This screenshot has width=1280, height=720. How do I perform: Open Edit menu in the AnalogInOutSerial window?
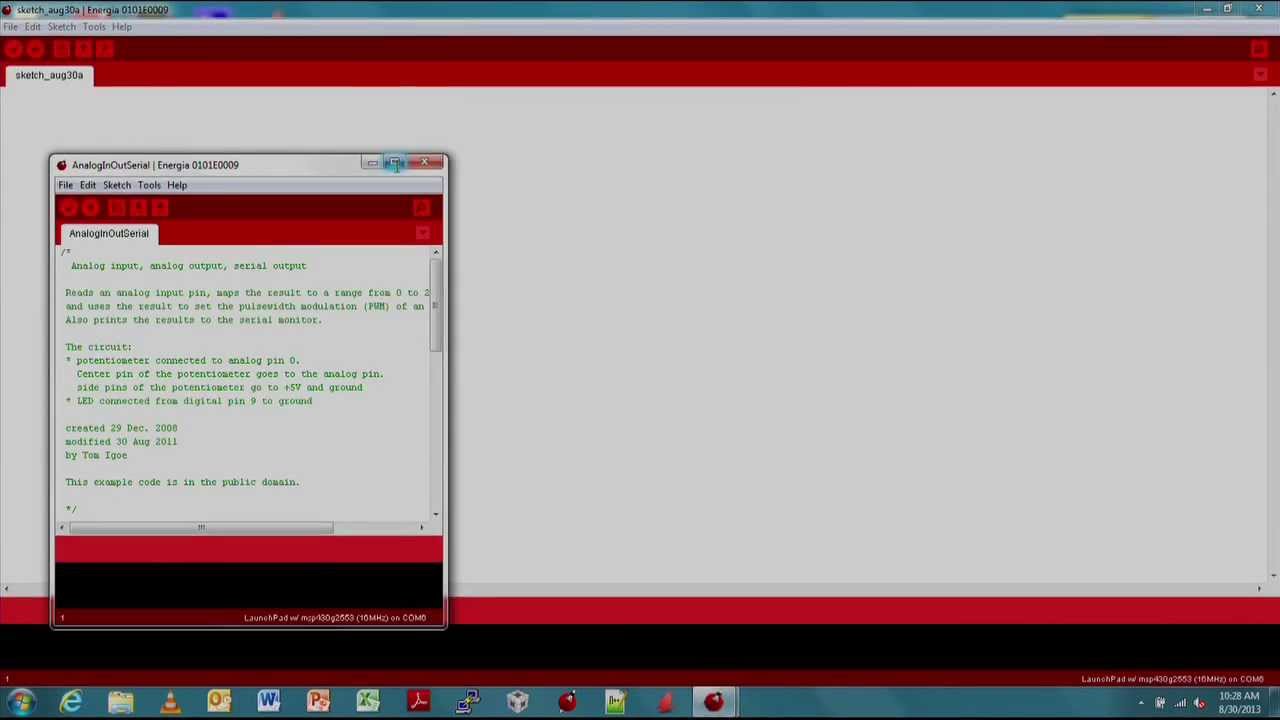88,185
